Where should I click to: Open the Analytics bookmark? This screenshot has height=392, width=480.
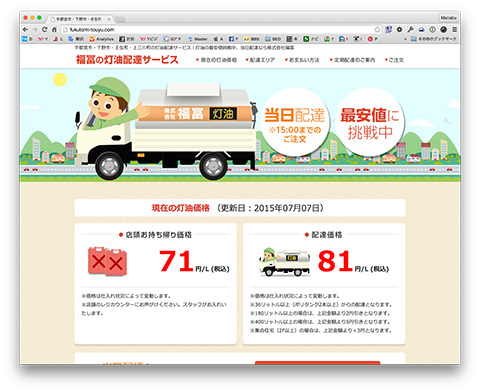[101, 39]
